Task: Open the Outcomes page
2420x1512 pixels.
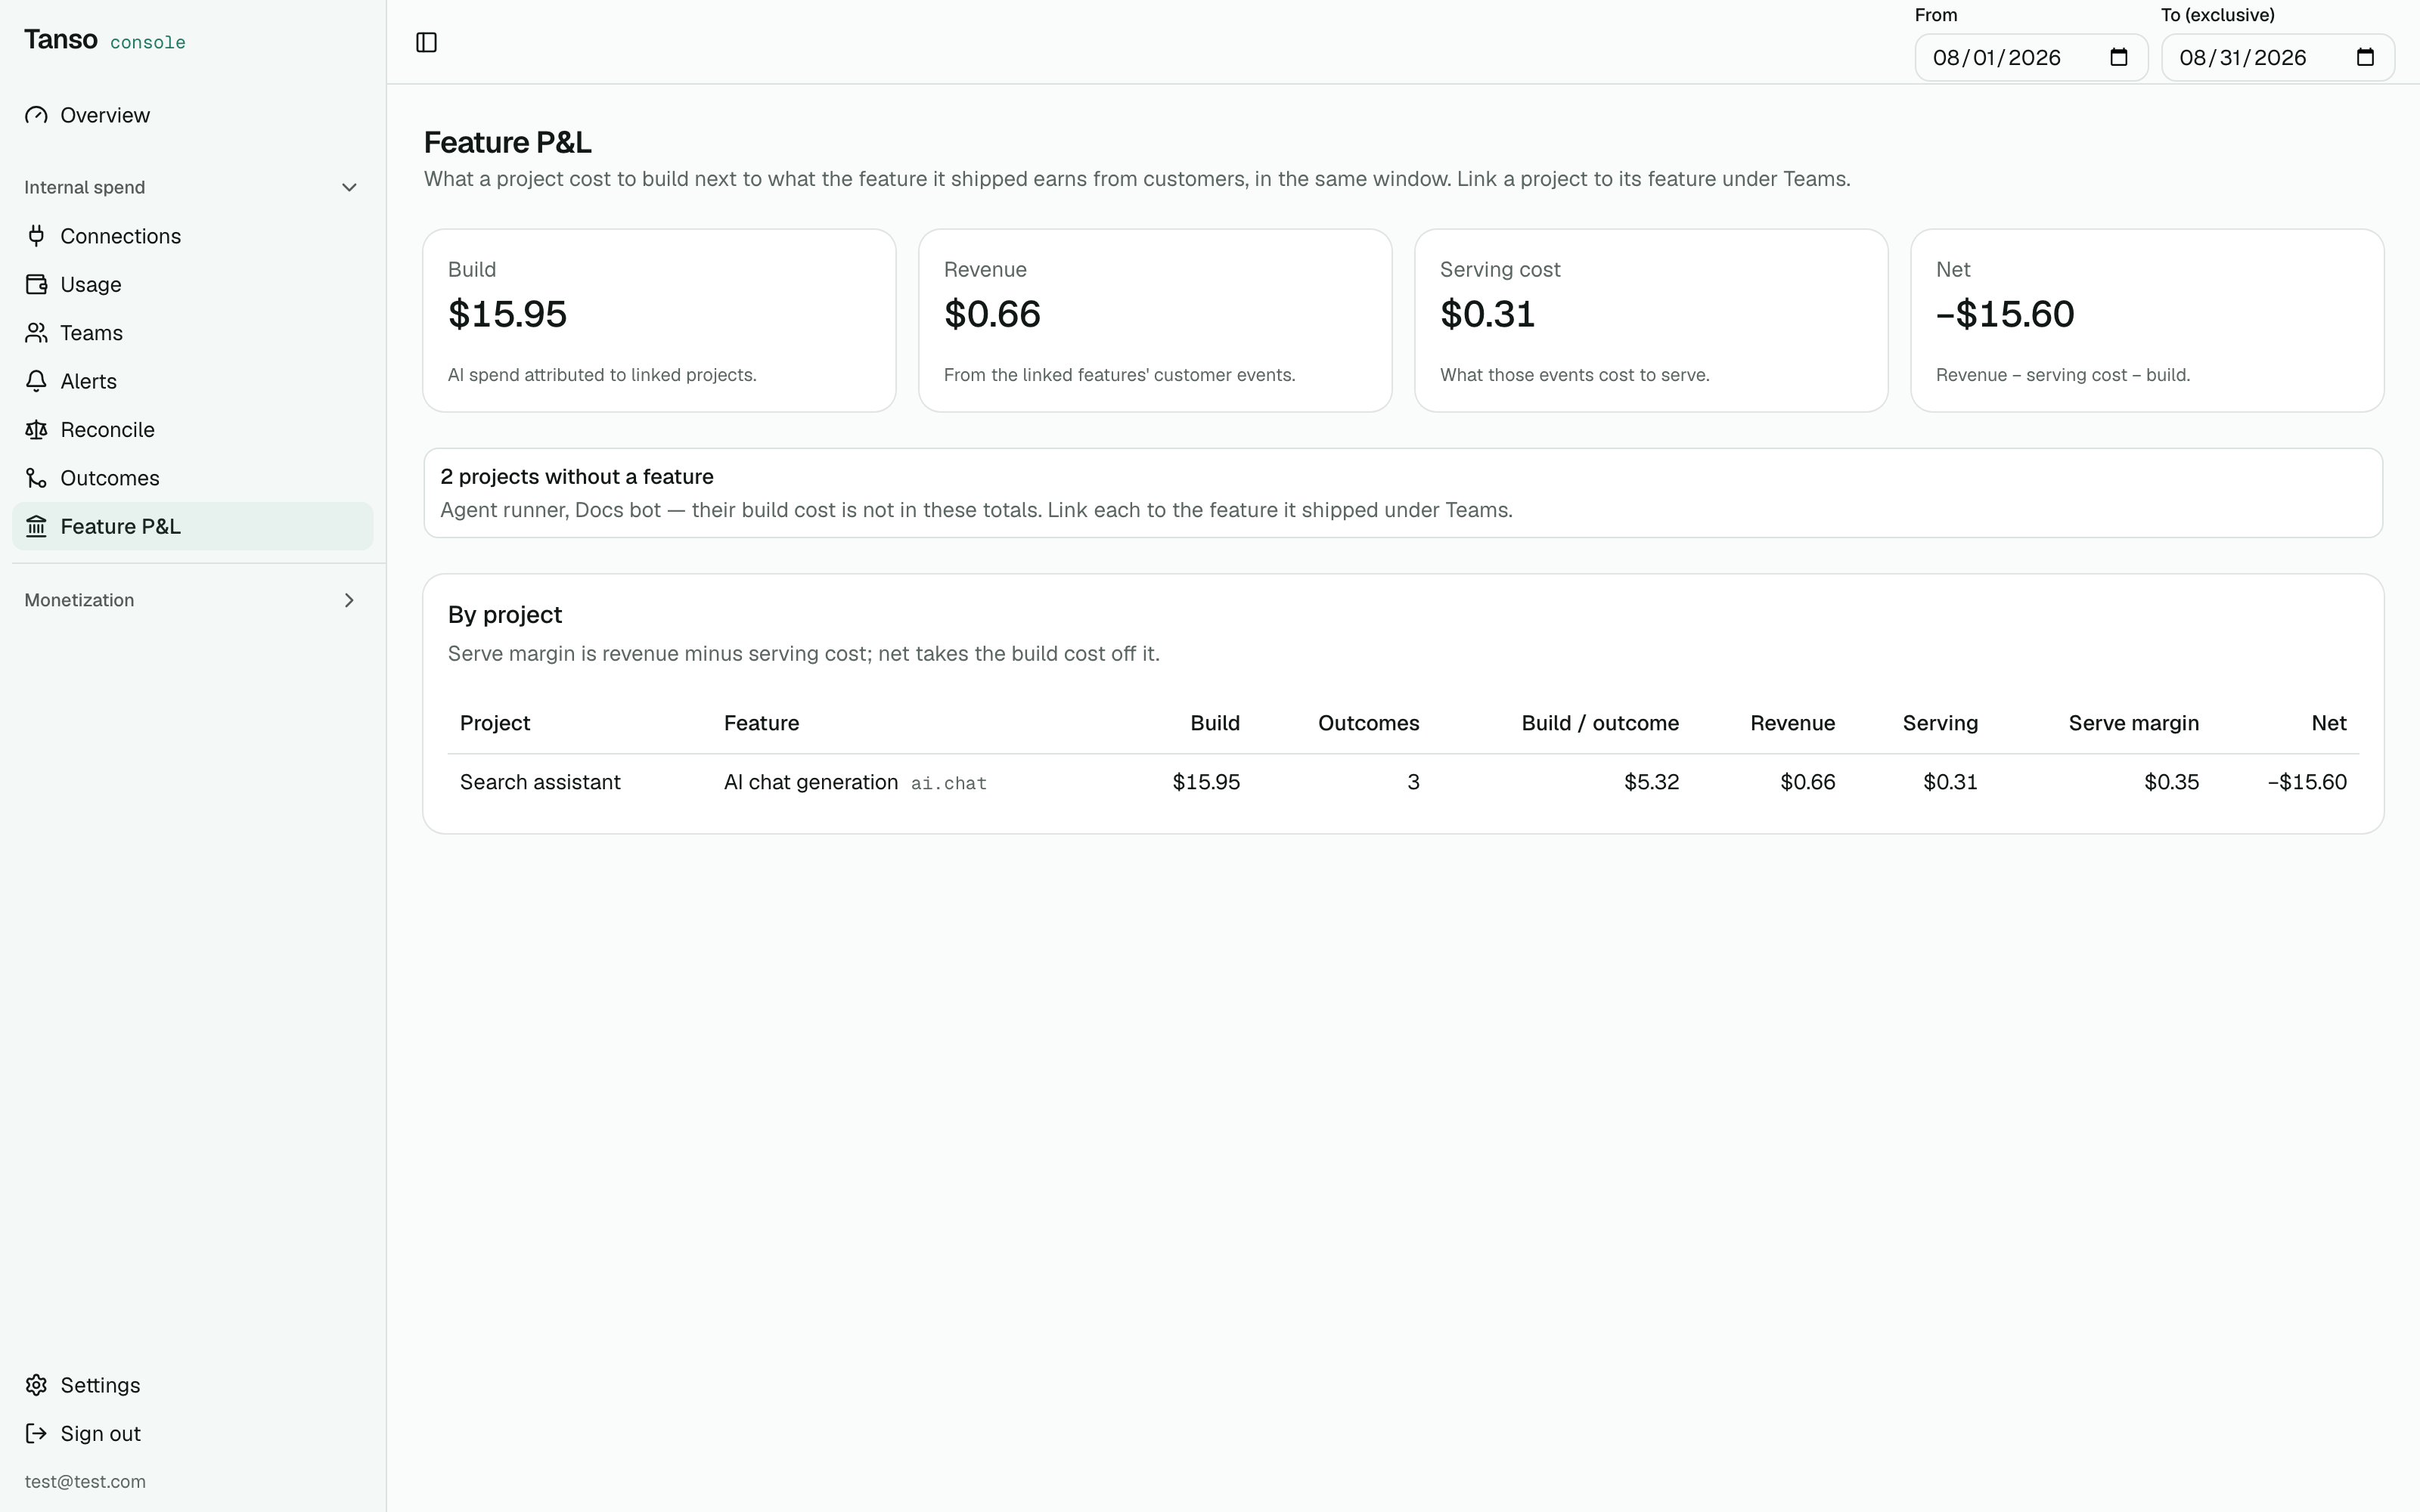Action: (193, 478)
